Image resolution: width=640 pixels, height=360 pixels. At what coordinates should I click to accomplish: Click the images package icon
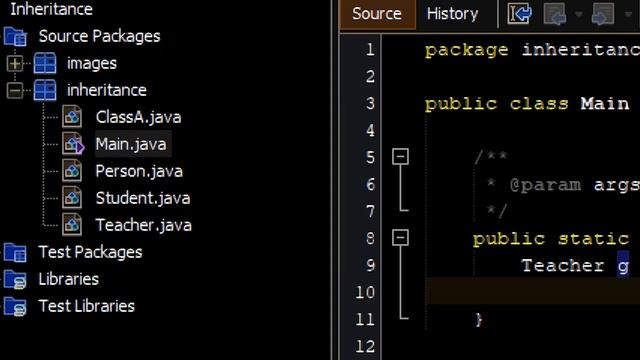(45, 63)
